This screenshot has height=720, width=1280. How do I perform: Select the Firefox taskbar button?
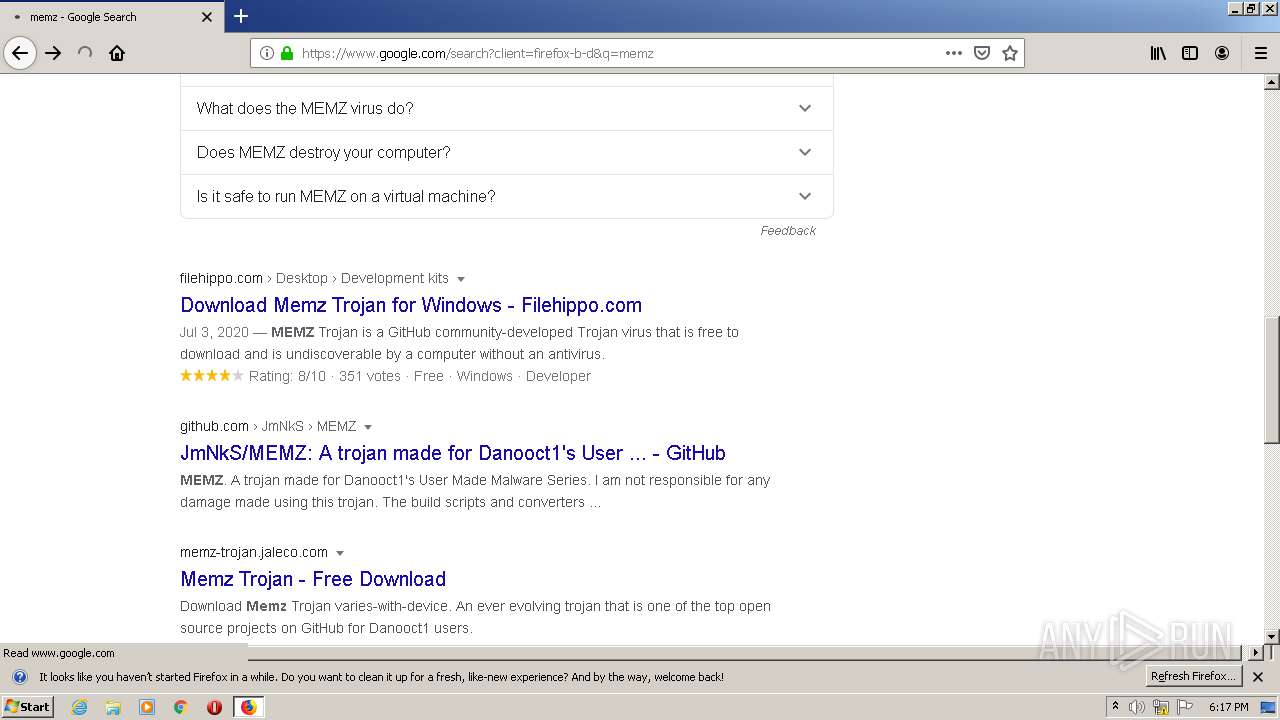click(x=248, y=707)
